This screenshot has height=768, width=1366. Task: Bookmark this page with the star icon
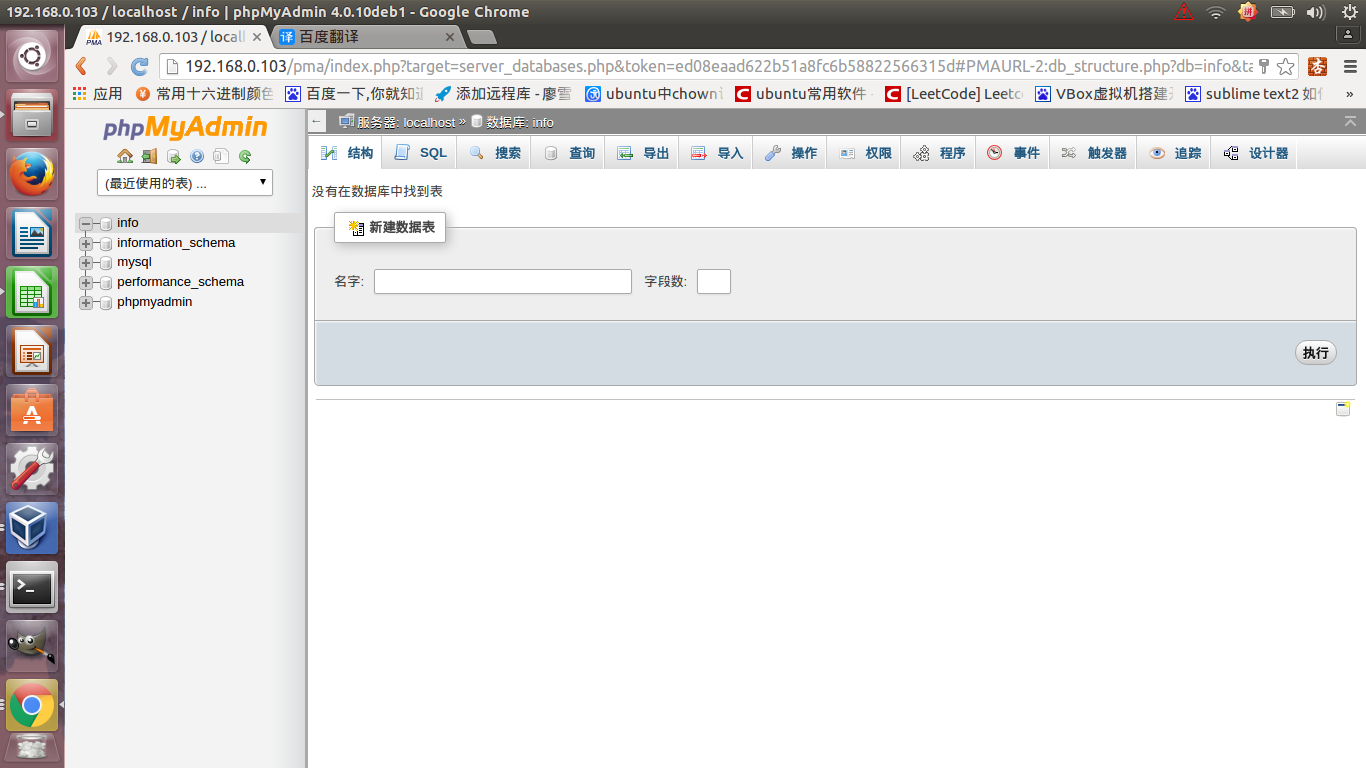tap(1286, 66)
